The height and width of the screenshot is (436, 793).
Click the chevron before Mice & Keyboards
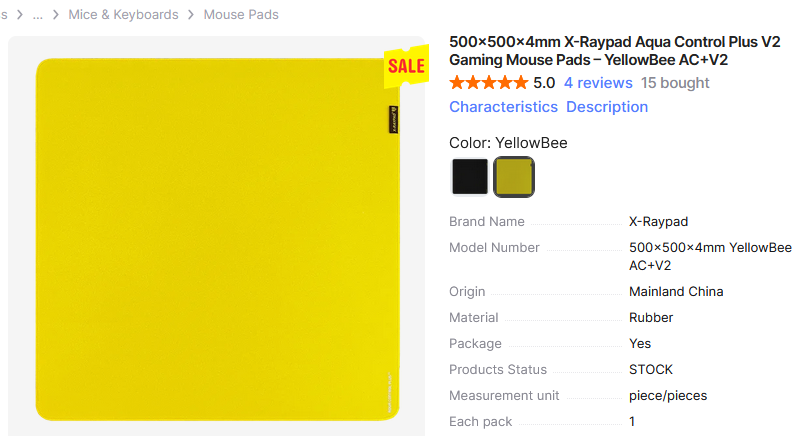point(56,15)
